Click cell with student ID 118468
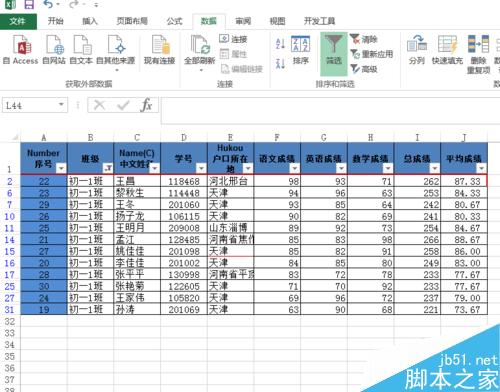 coord(184,181)
